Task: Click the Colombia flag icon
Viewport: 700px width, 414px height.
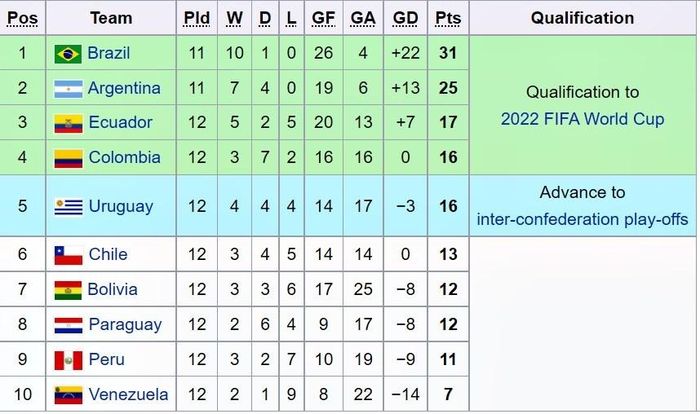Action: point(68,159)
